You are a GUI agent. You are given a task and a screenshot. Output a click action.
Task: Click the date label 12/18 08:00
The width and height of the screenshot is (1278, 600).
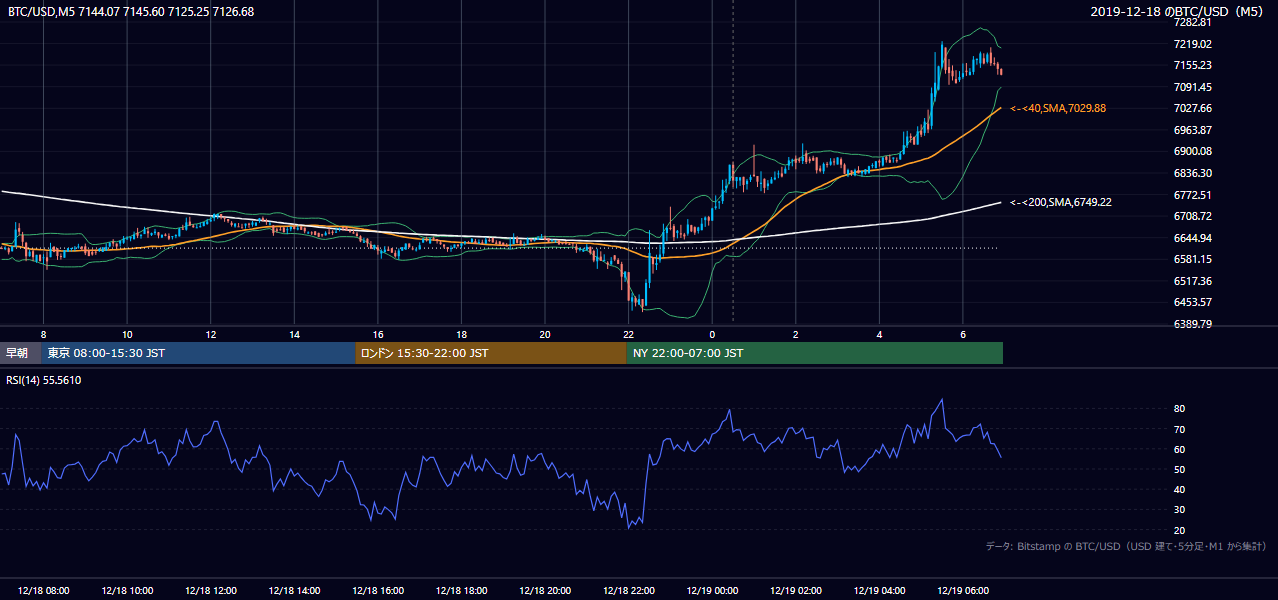(44, 591)
